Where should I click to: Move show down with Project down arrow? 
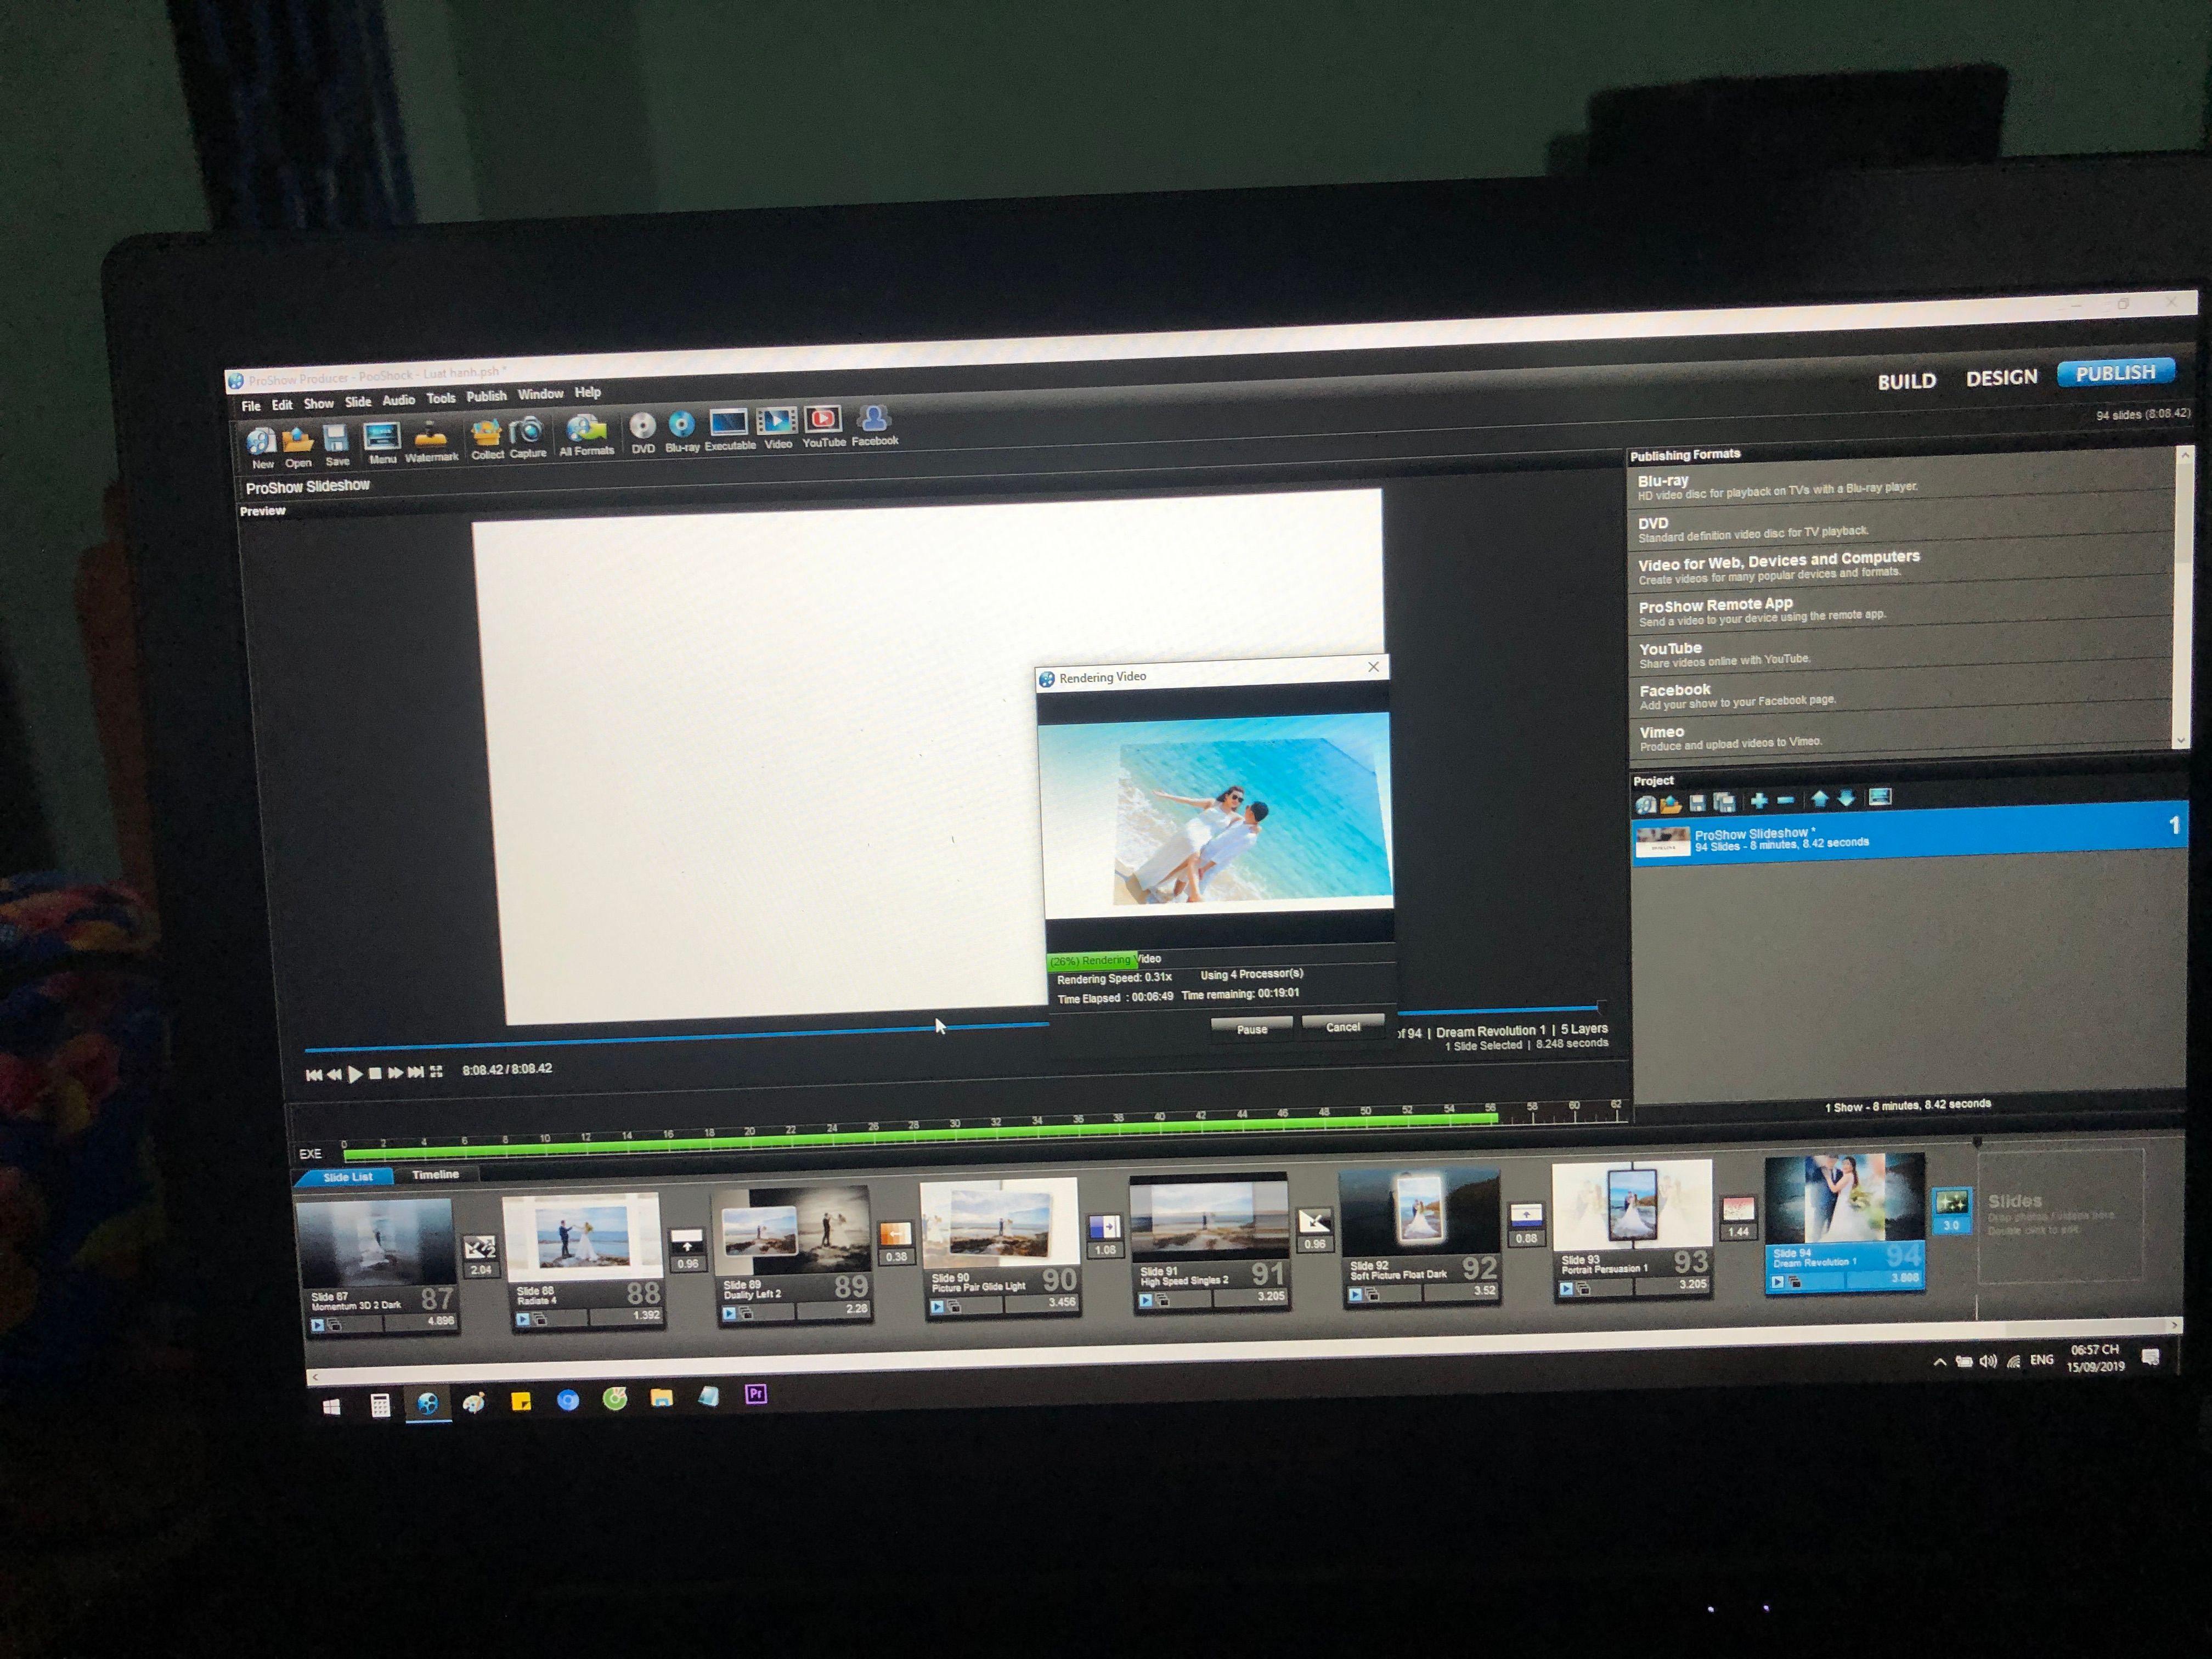(1847, 798)
